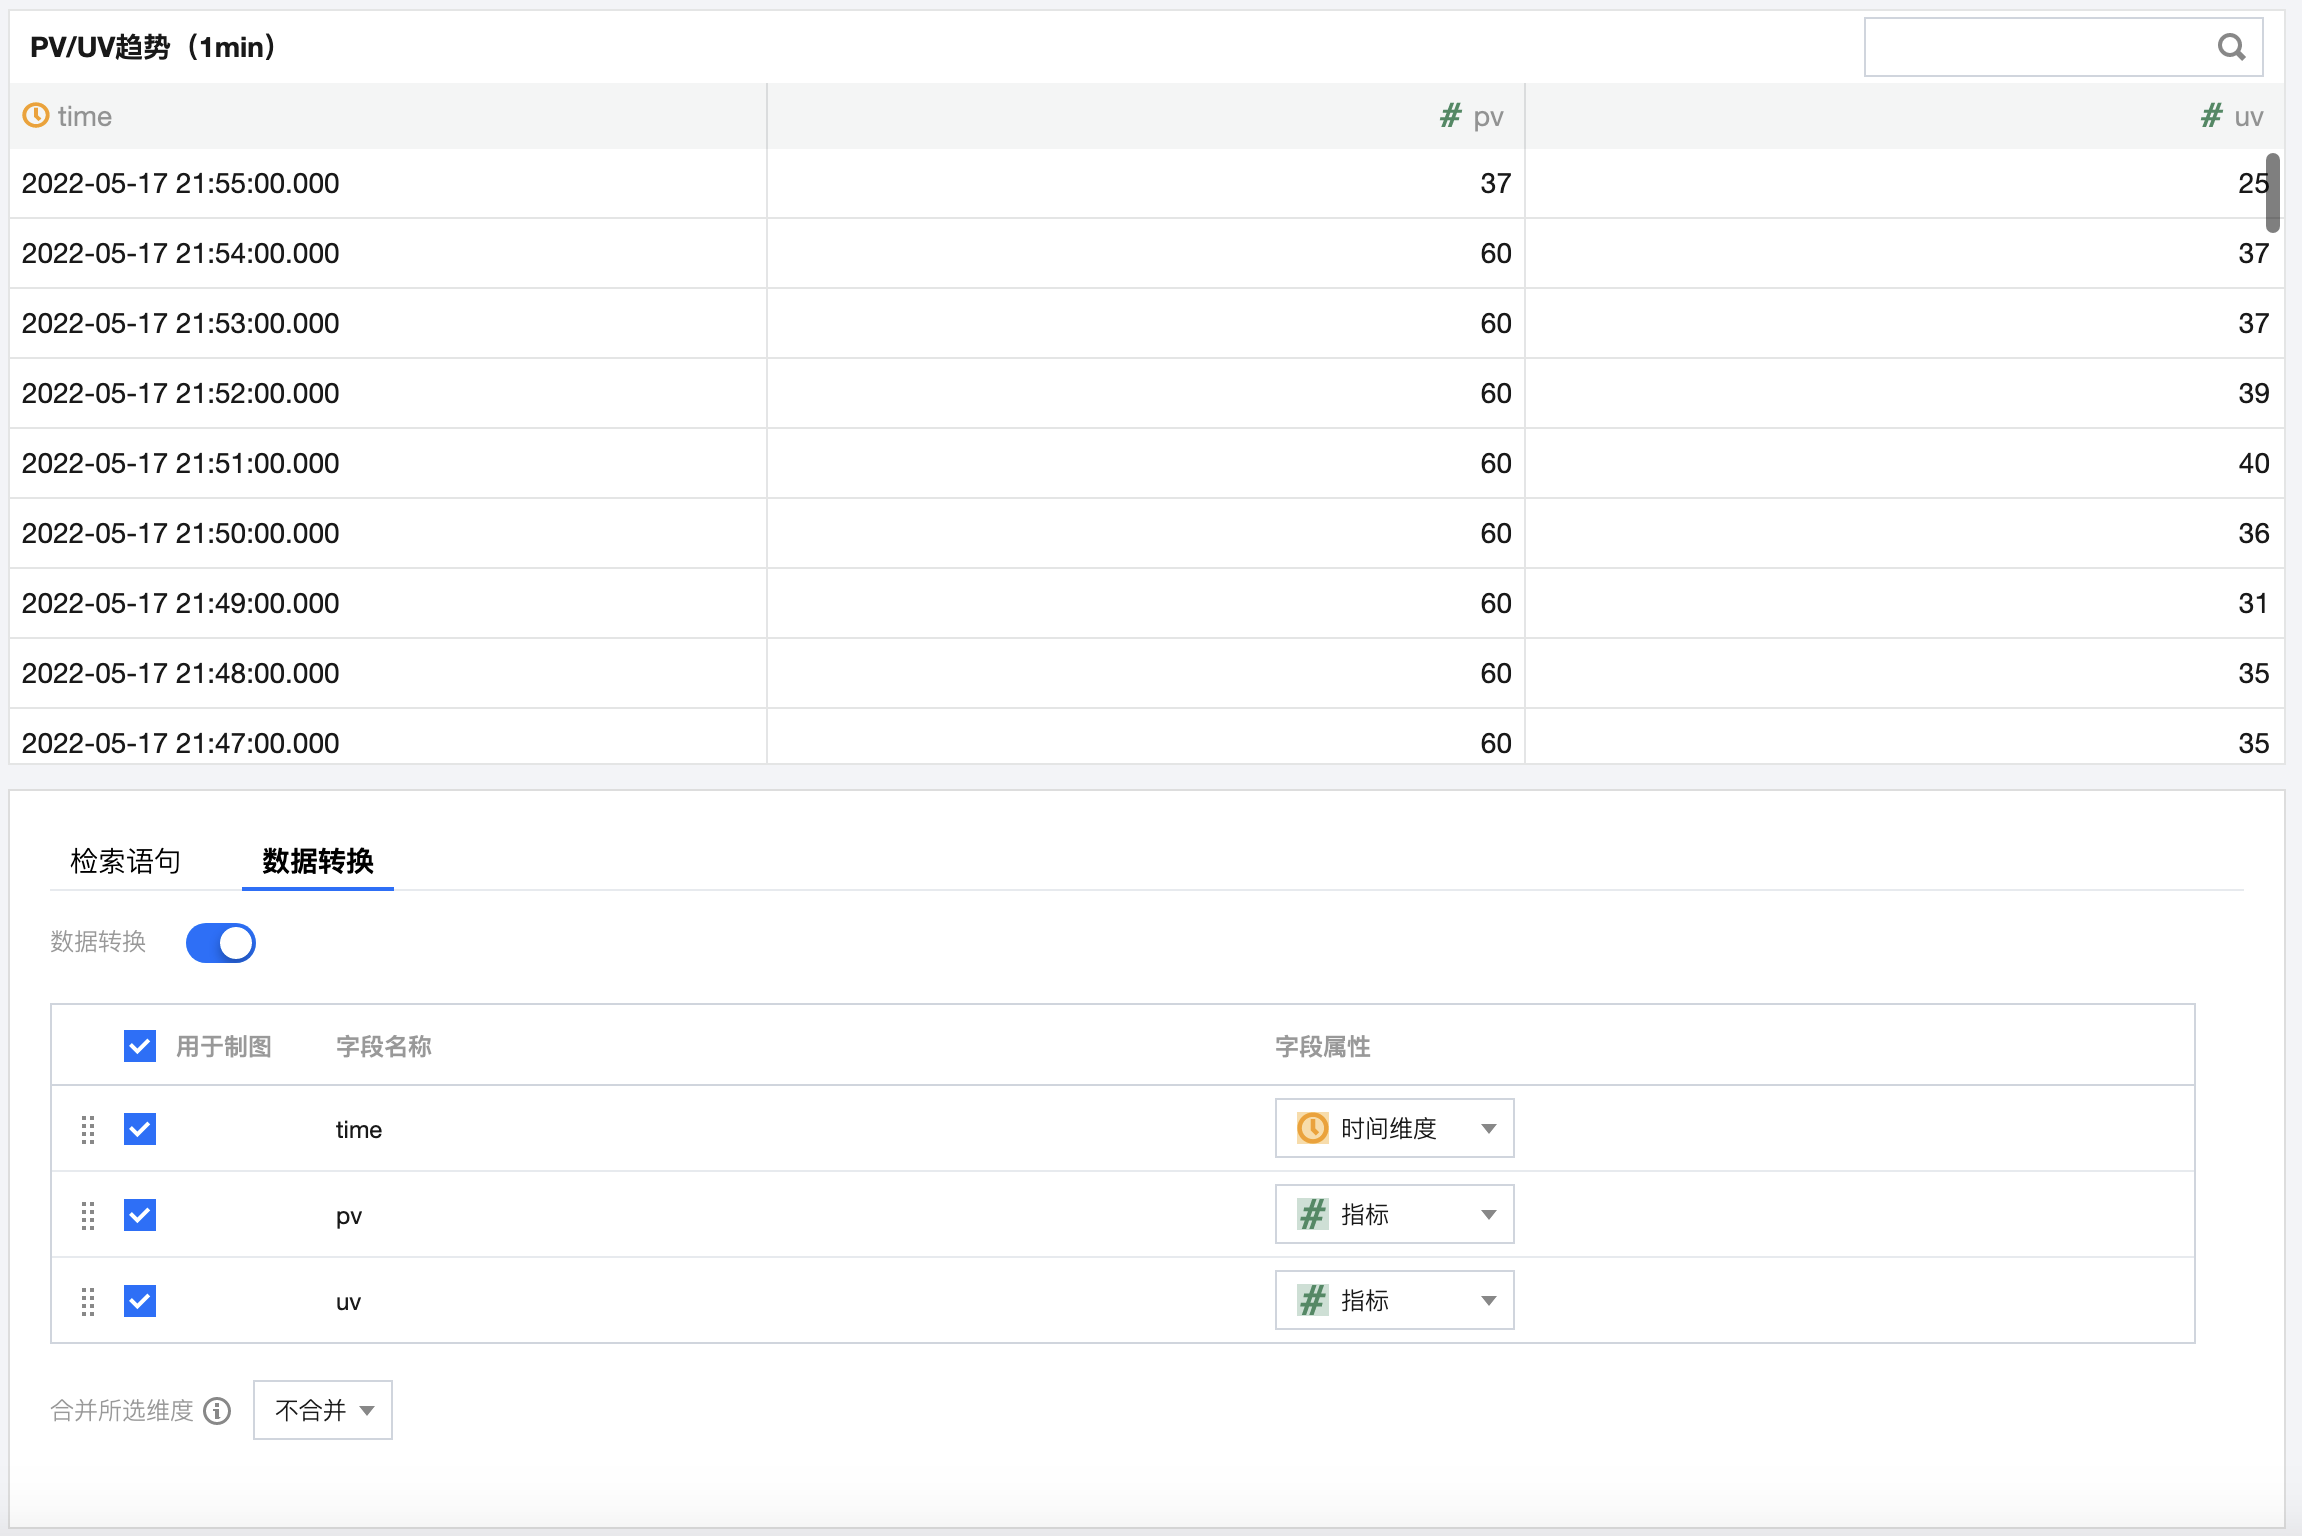
Task: Click drag handle for pv row
Action: 88,1216
